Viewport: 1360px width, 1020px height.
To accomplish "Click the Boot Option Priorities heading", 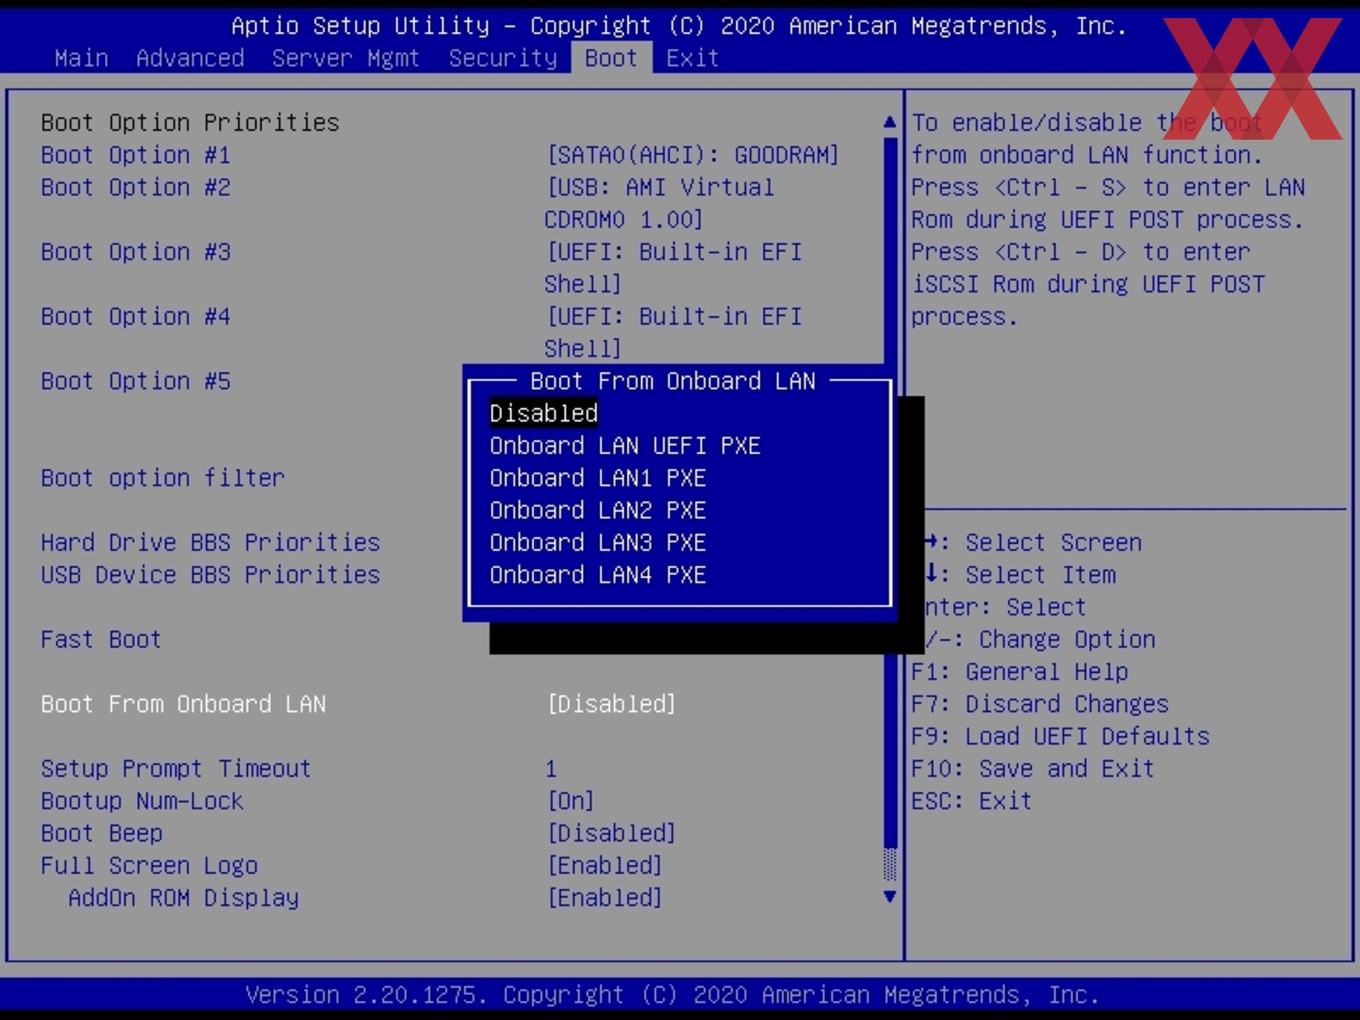I will 190,122.
